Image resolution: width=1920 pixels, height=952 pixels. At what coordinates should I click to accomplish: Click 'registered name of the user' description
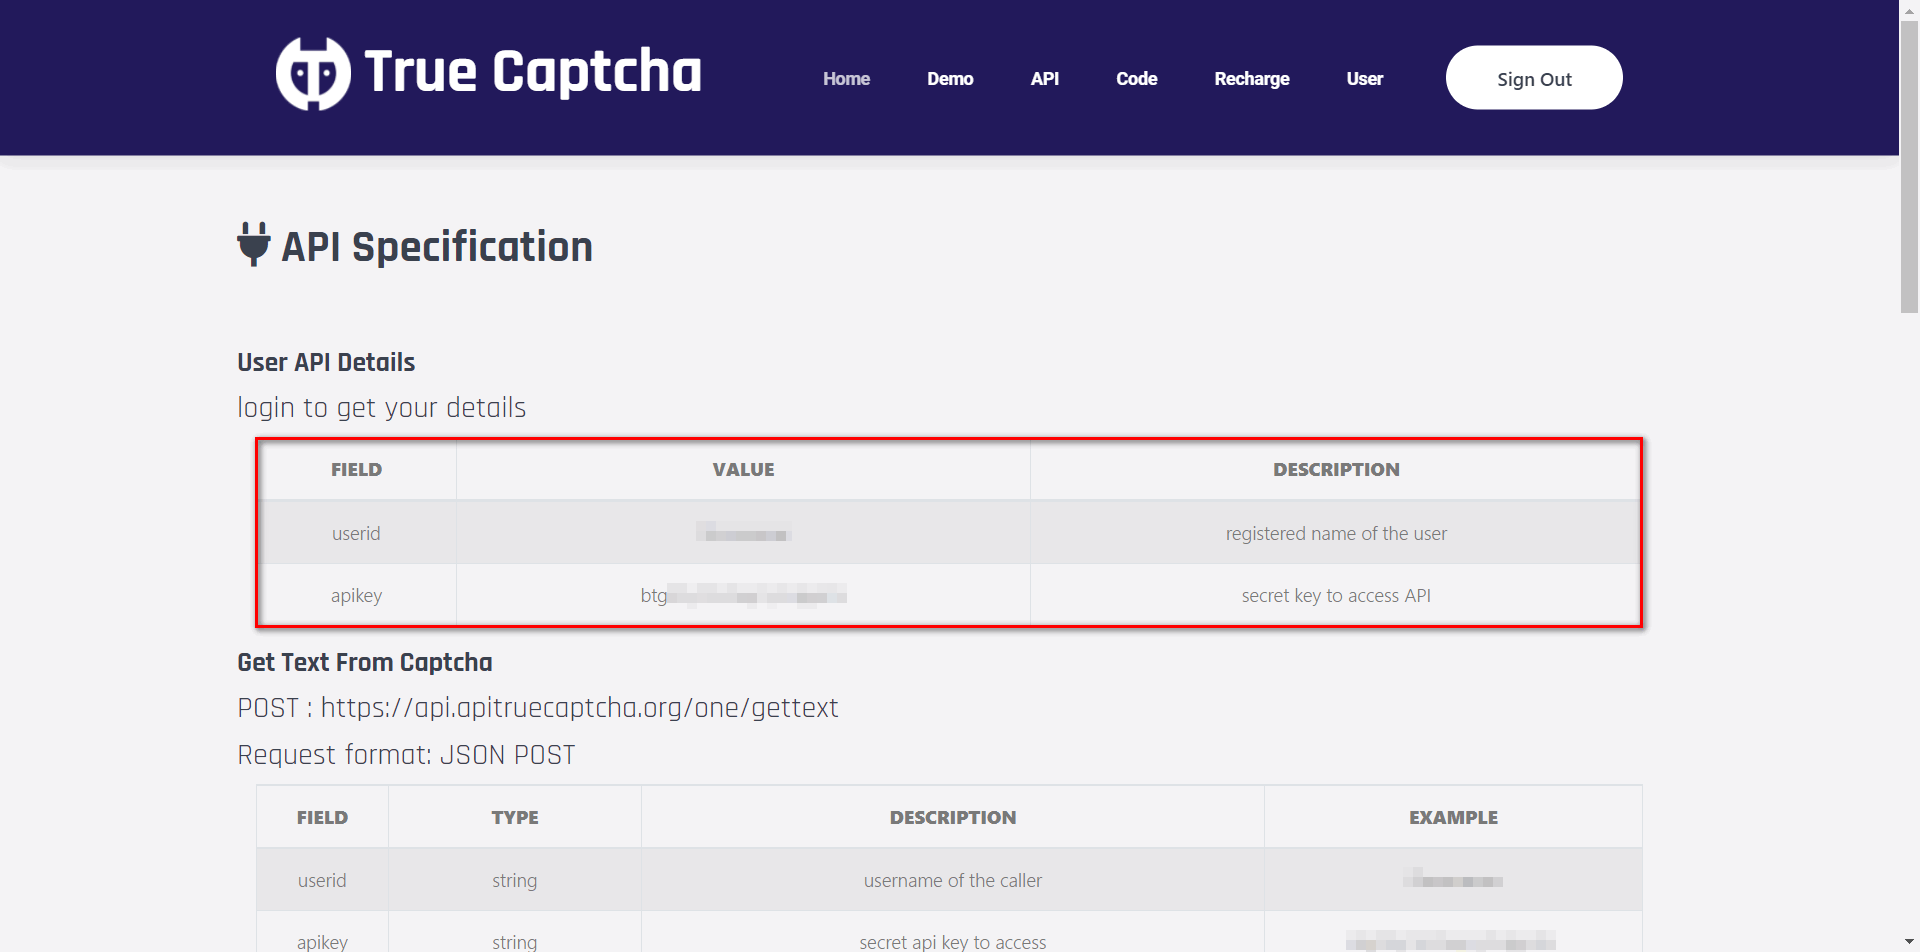tap(1336, 533)
